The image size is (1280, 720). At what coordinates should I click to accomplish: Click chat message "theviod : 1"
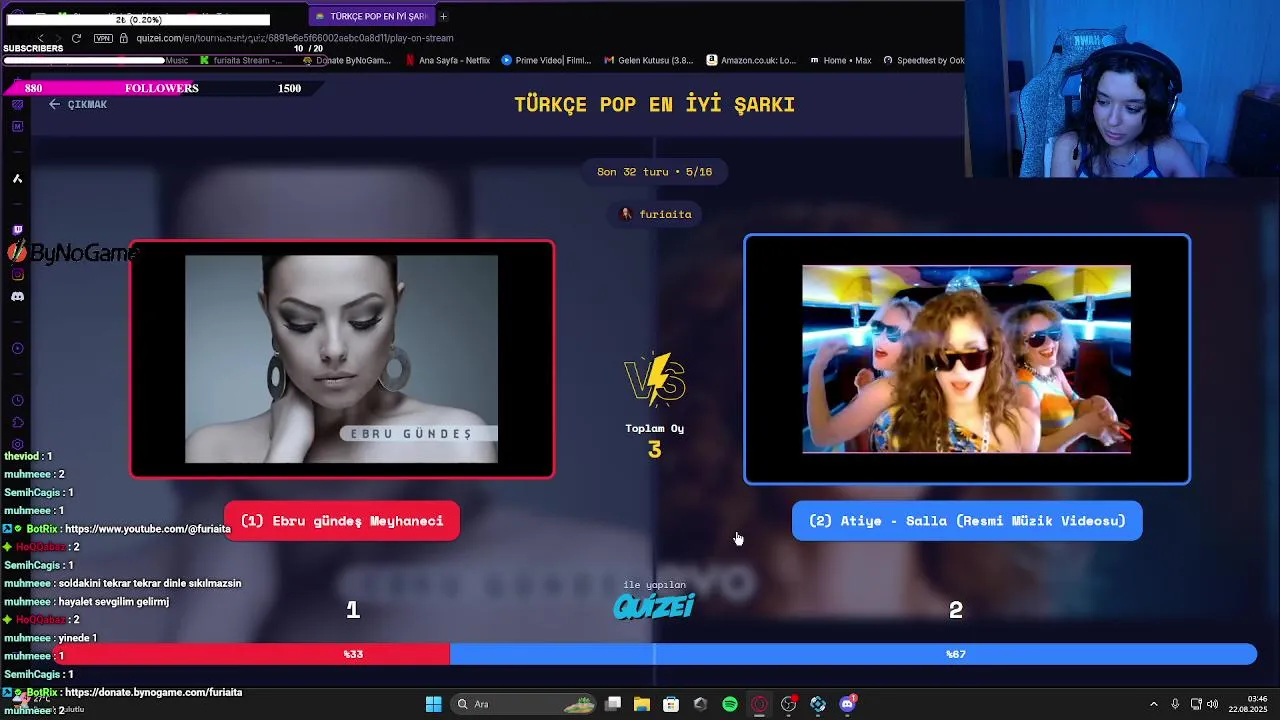[x=28, y=456]
